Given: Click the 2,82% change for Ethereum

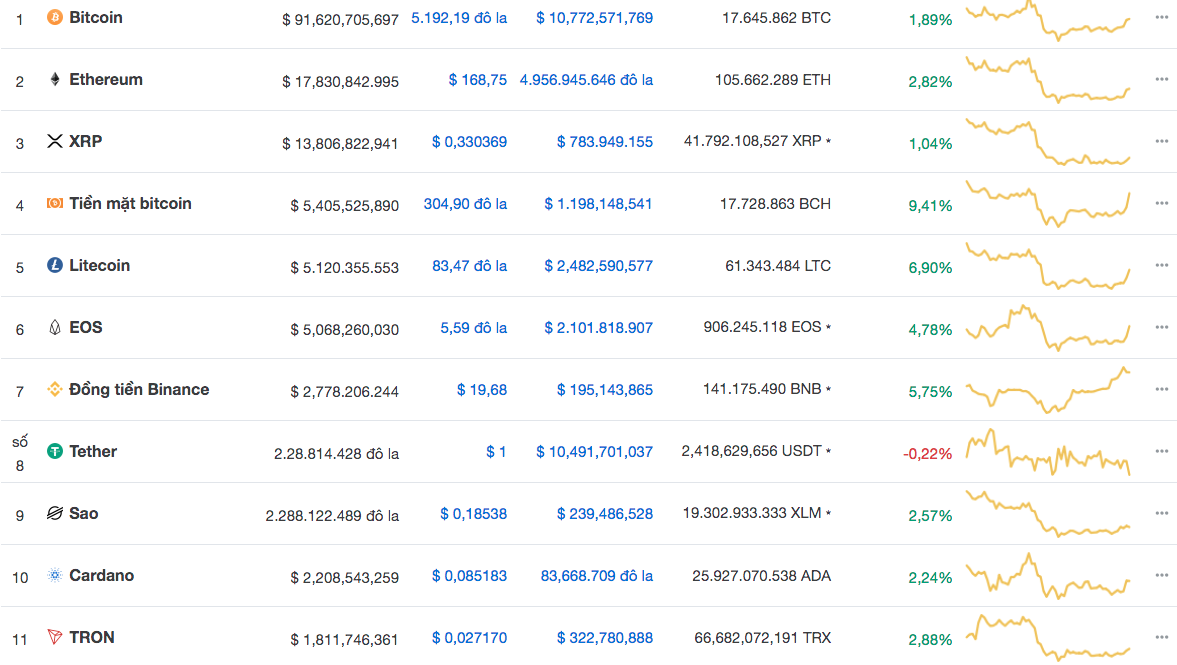Looking at the screenshot, I should click(x=930, y=82).
